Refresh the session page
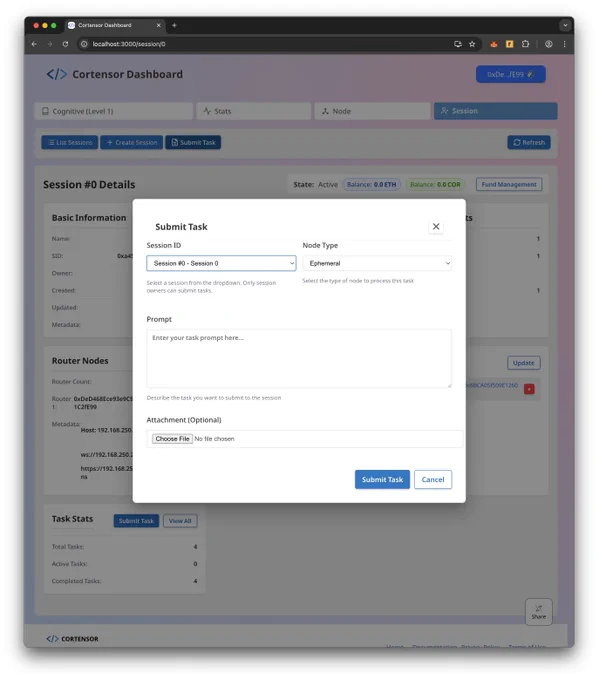This screenshot has width=599, height=680. [x=529, y=142]
